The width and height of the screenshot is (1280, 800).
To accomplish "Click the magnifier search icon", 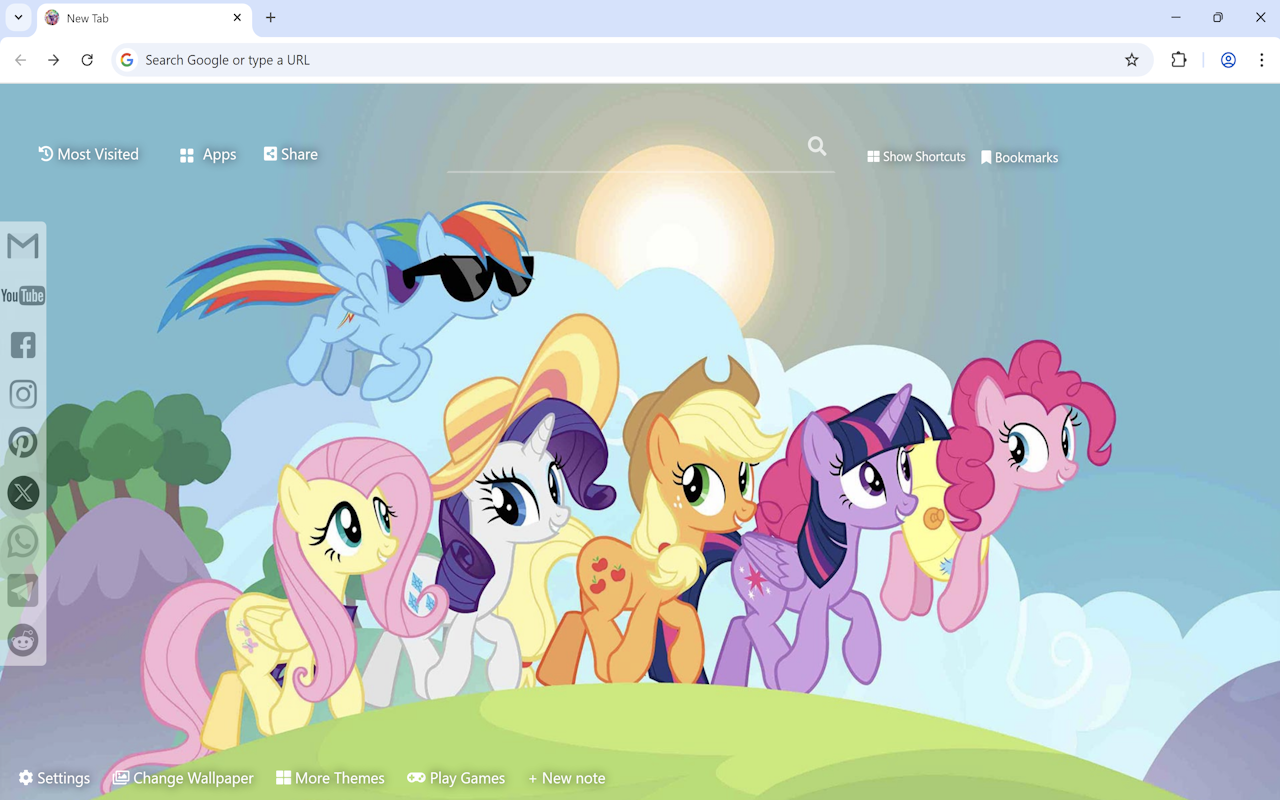I will coord(817,147).
